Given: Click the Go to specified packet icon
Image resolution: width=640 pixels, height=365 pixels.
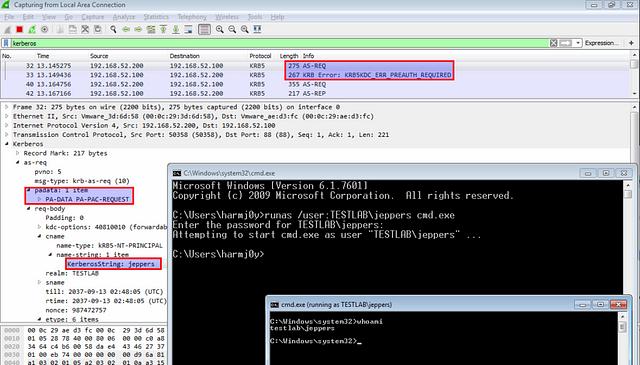Looking at the screenshot, I should tap(151, 29).
